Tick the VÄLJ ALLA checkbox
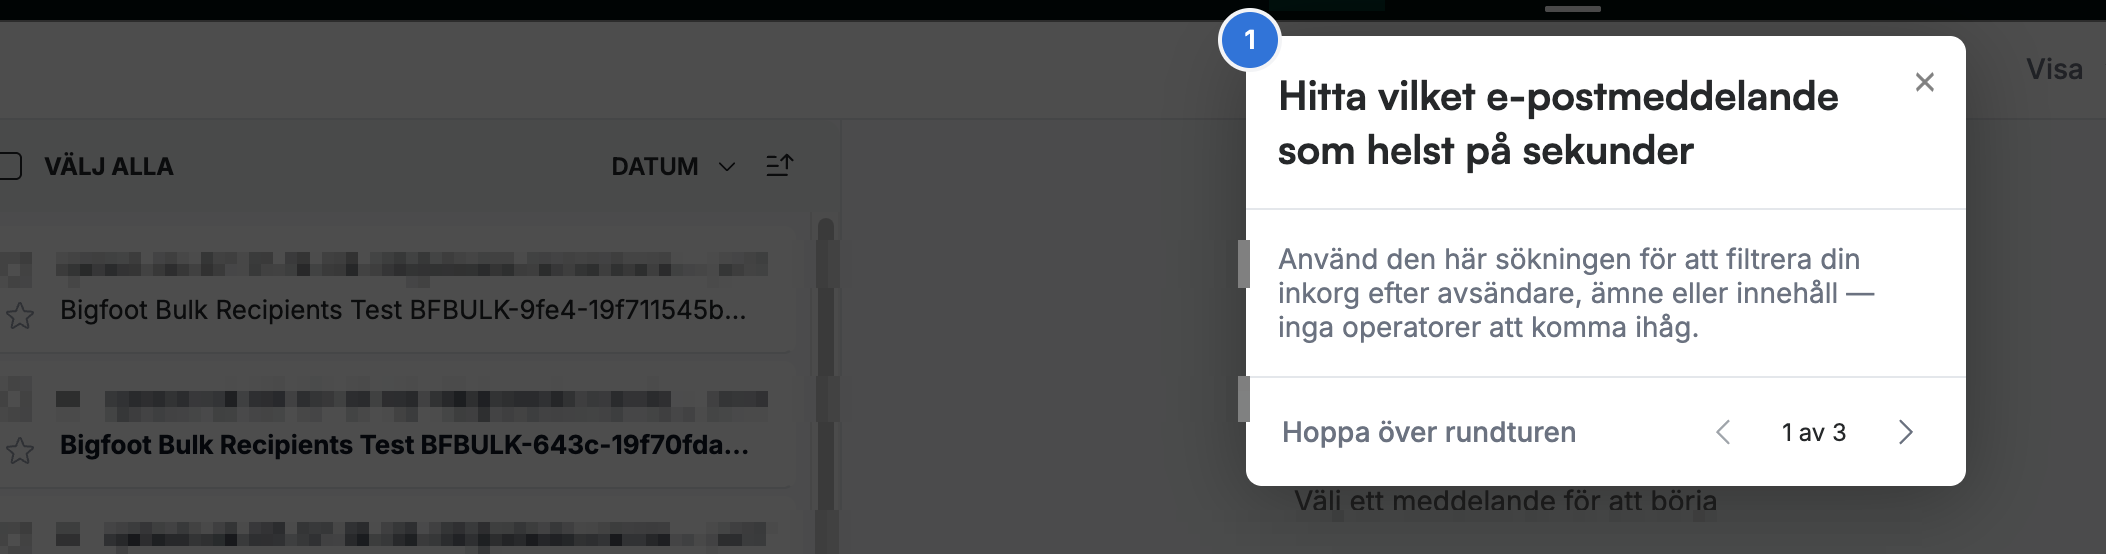Image resolution: width=2106 pixels, height=554 pixels. (10, 166)
